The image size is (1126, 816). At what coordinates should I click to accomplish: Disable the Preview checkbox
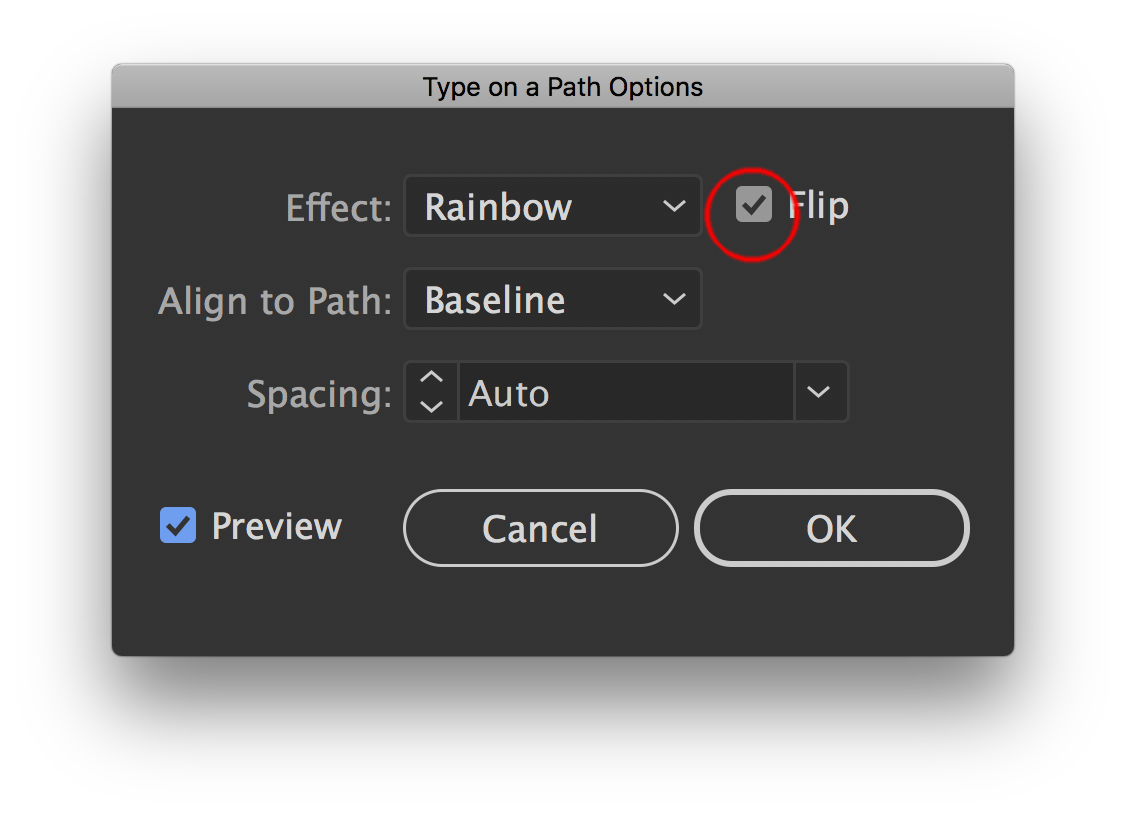(x=178, y=526)
